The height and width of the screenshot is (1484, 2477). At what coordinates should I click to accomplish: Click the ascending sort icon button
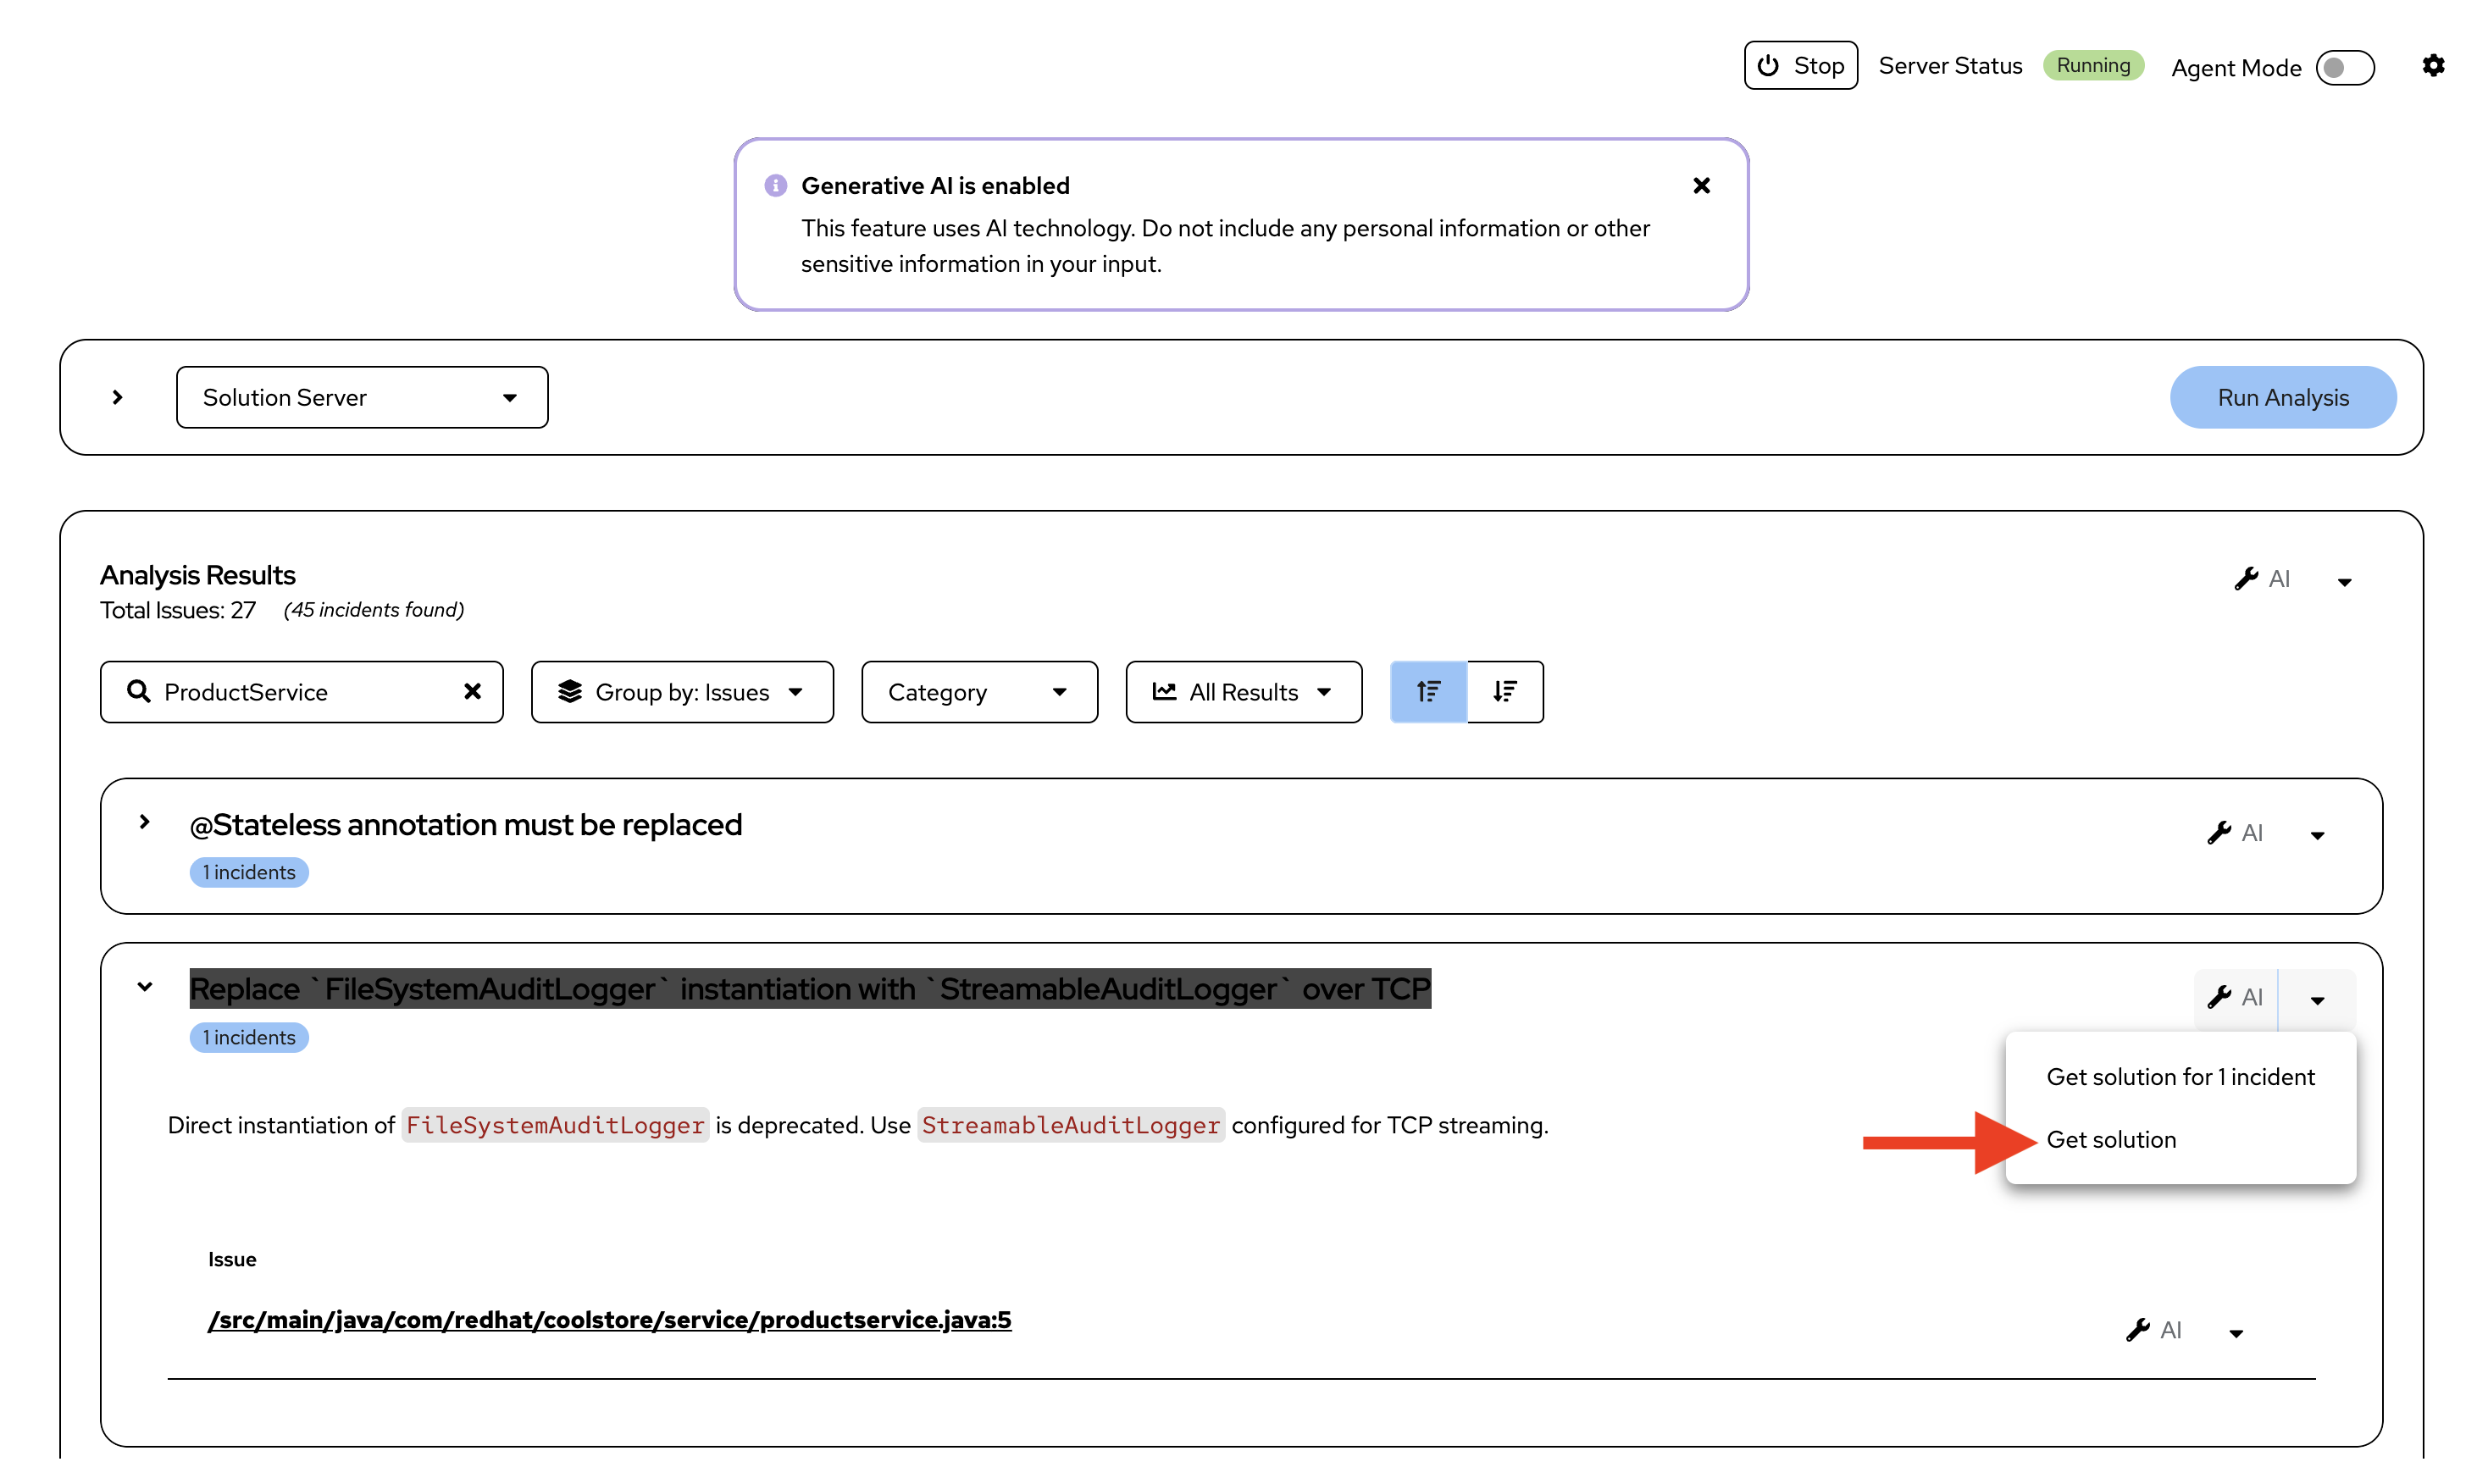(x=1428, y=691)
